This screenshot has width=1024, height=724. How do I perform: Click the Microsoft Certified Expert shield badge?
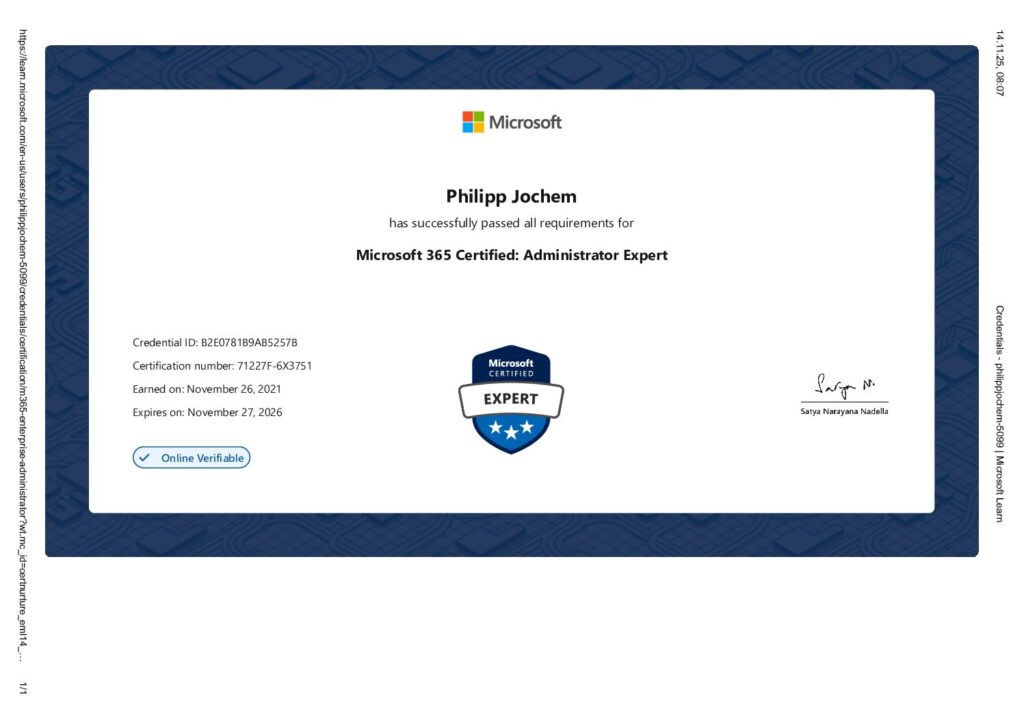(x=511, y=398)
